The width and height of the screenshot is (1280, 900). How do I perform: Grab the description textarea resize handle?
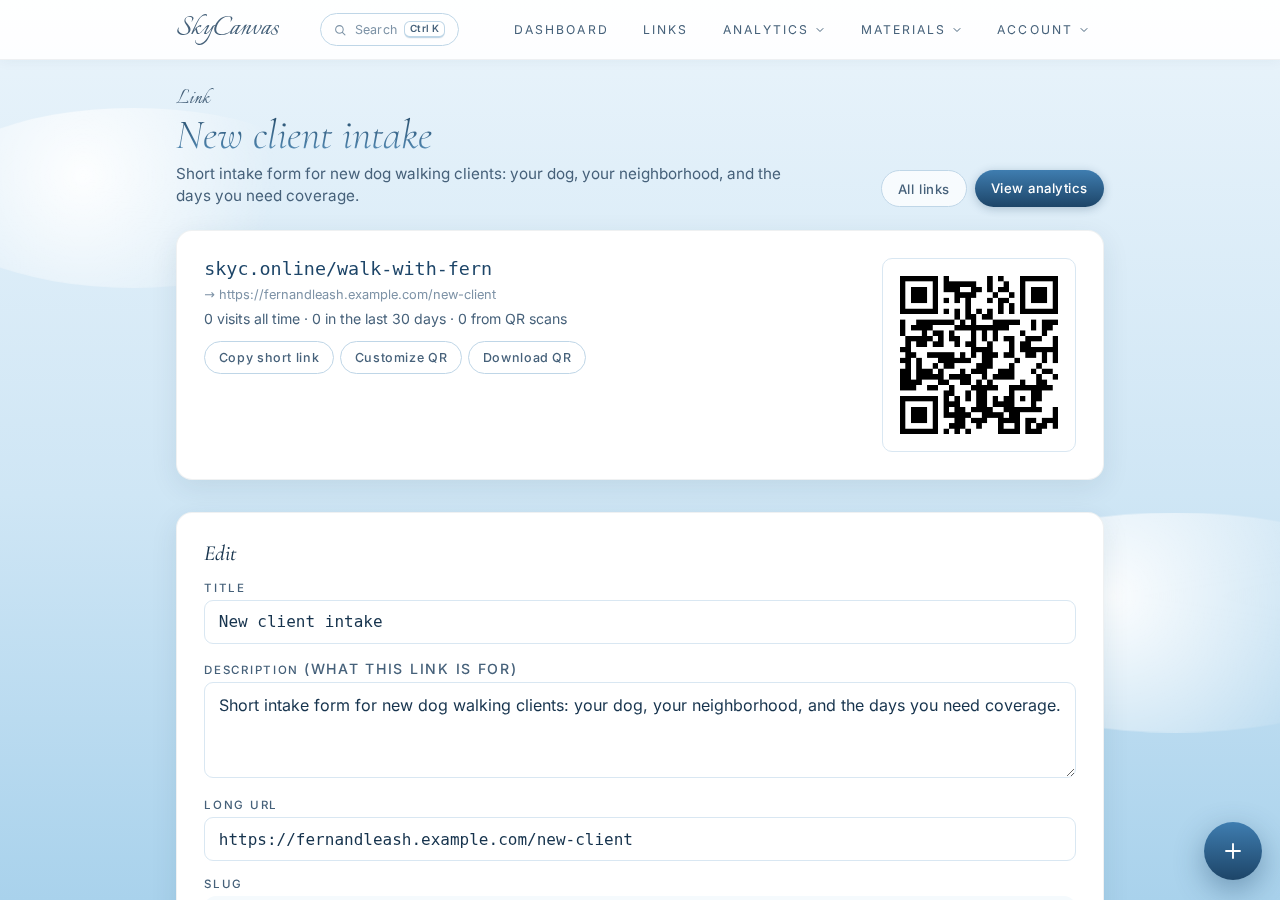point(1070,772)
